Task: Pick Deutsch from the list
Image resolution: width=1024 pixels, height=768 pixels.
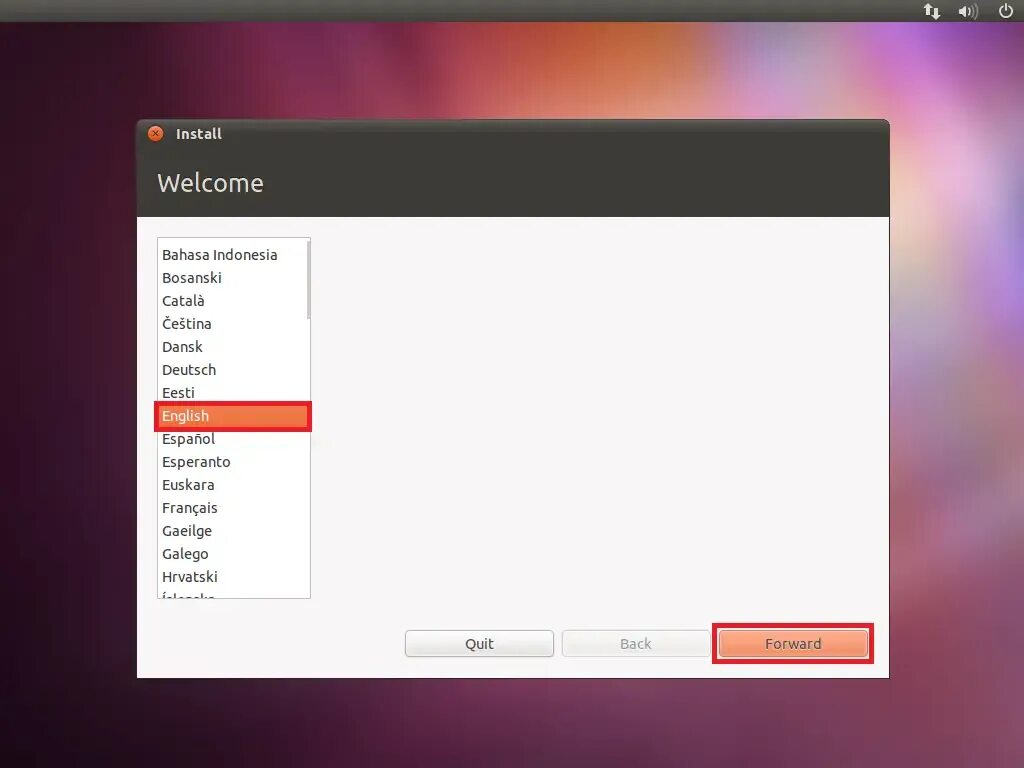Action: [232, 370]
